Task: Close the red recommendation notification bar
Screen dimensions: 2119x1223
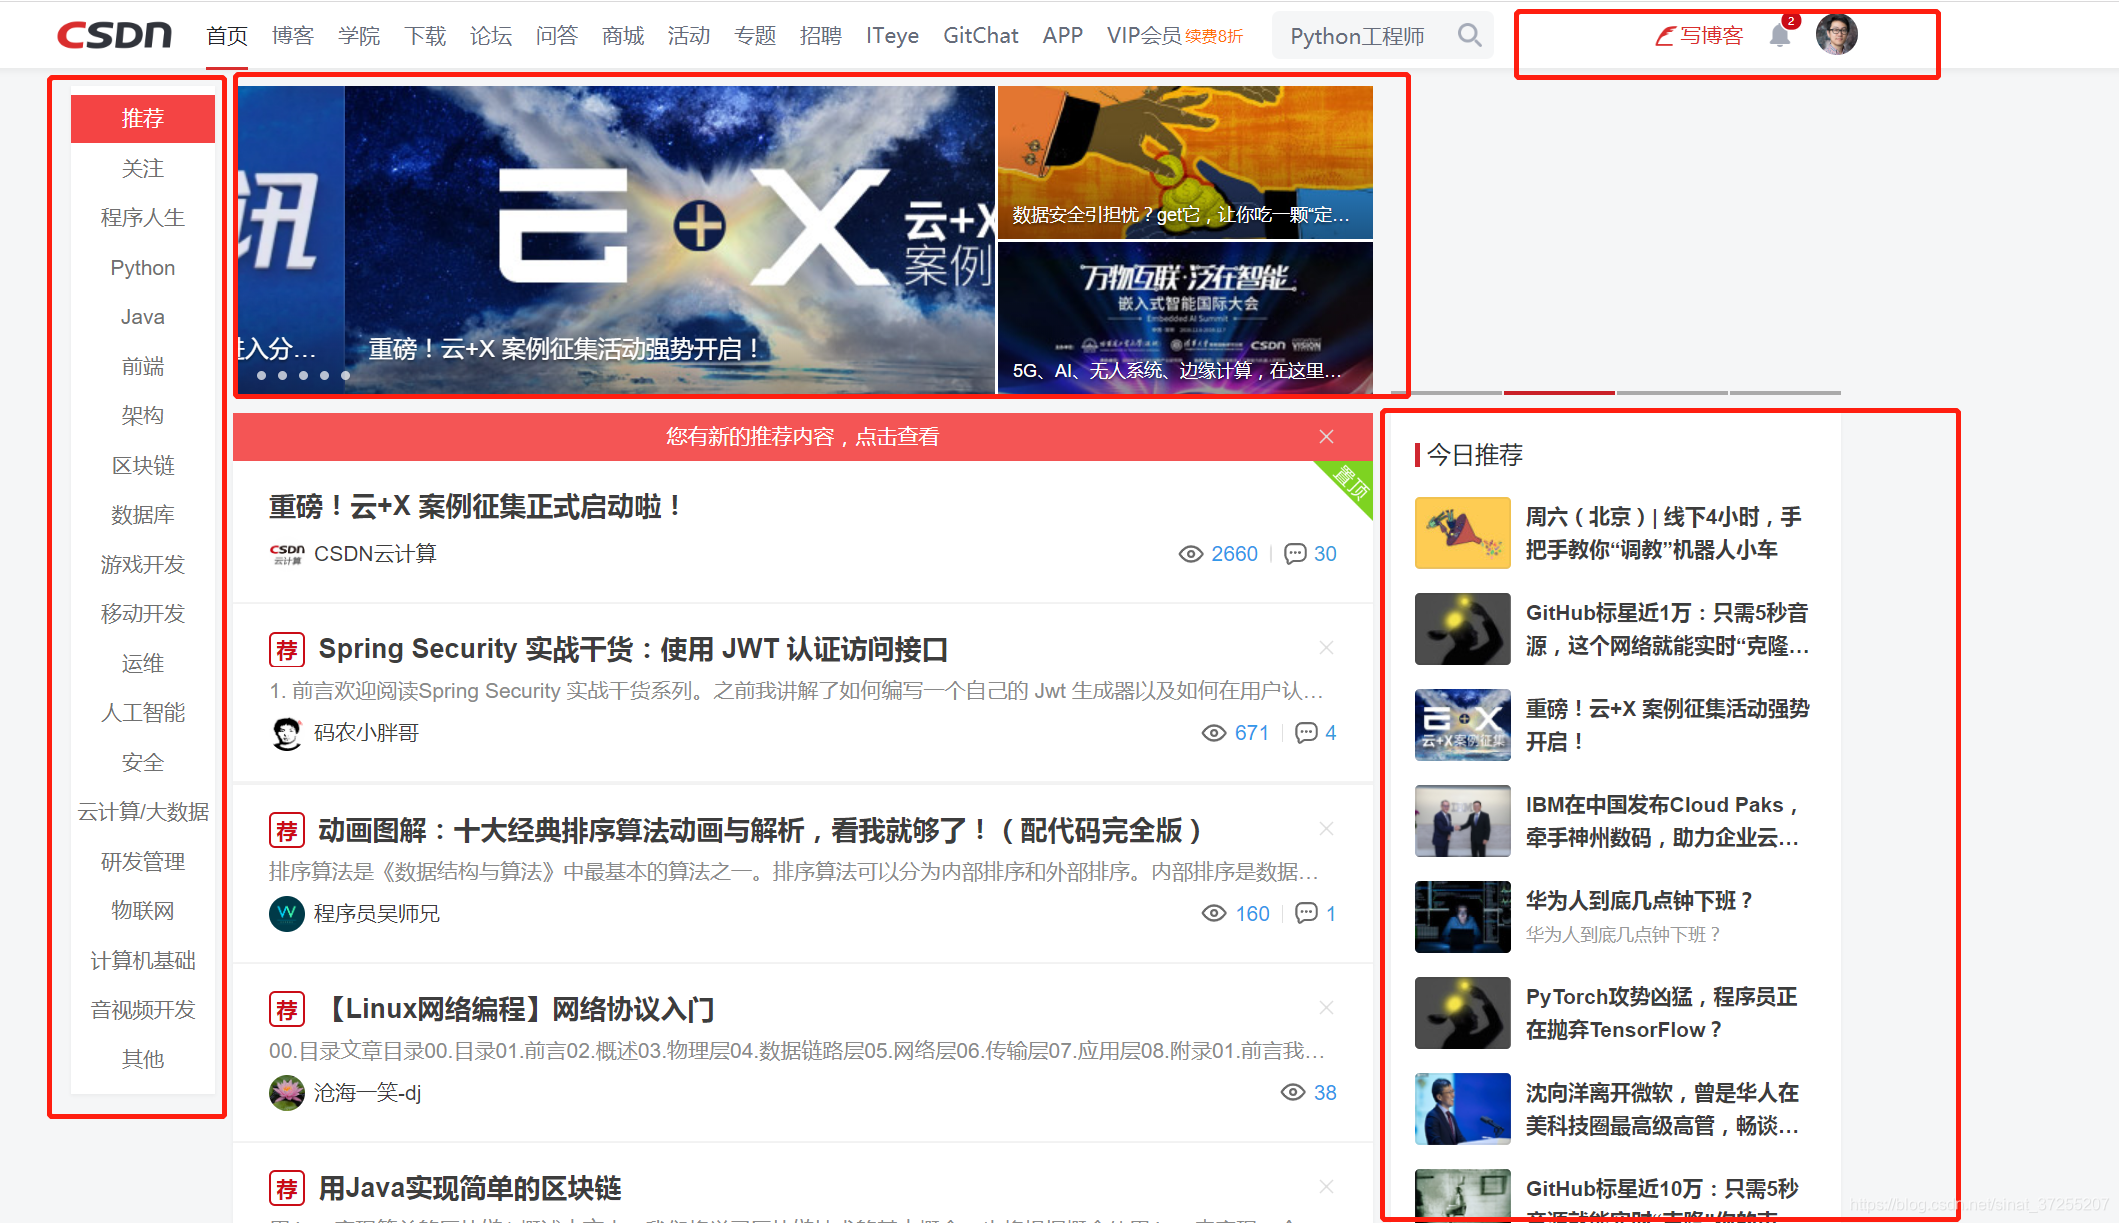Action: pos(1326,437)
